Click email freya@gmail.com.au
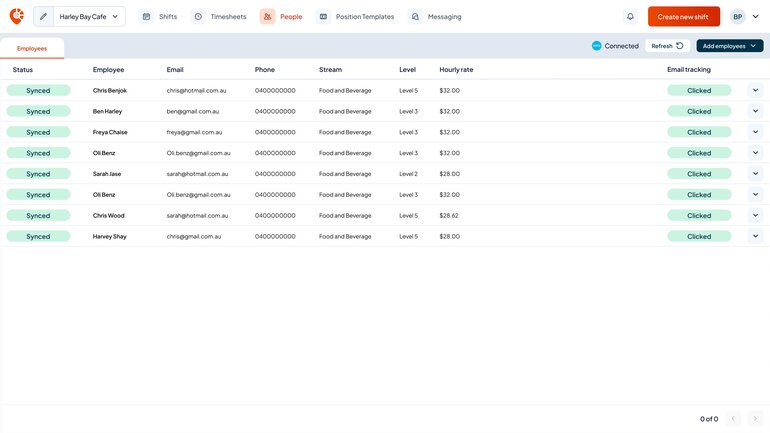The image size is (770, 433). tap(194, 132)
